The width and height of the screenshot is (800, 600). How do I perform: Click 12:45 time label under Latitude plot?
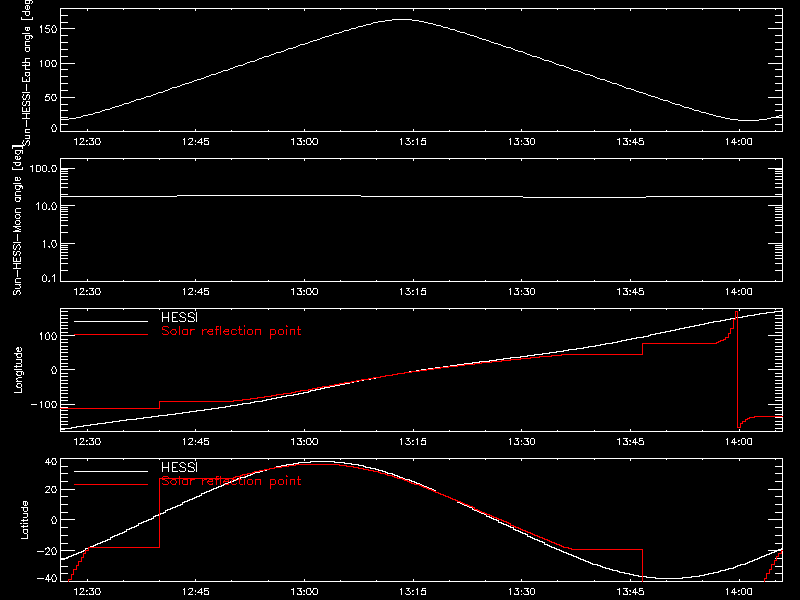(195, 592)
